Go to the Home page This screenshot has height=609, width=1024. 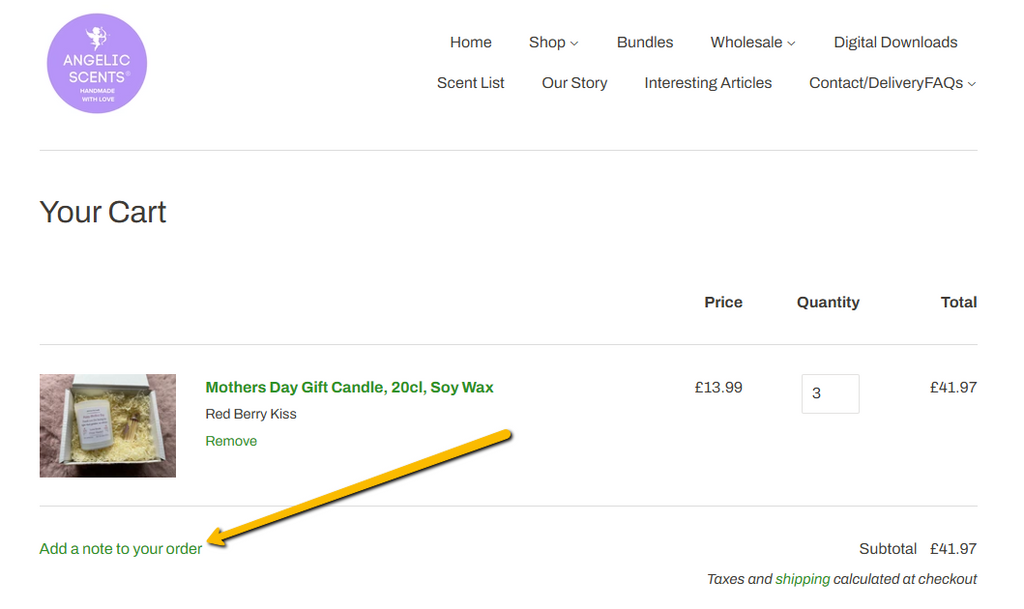(470, 42)
